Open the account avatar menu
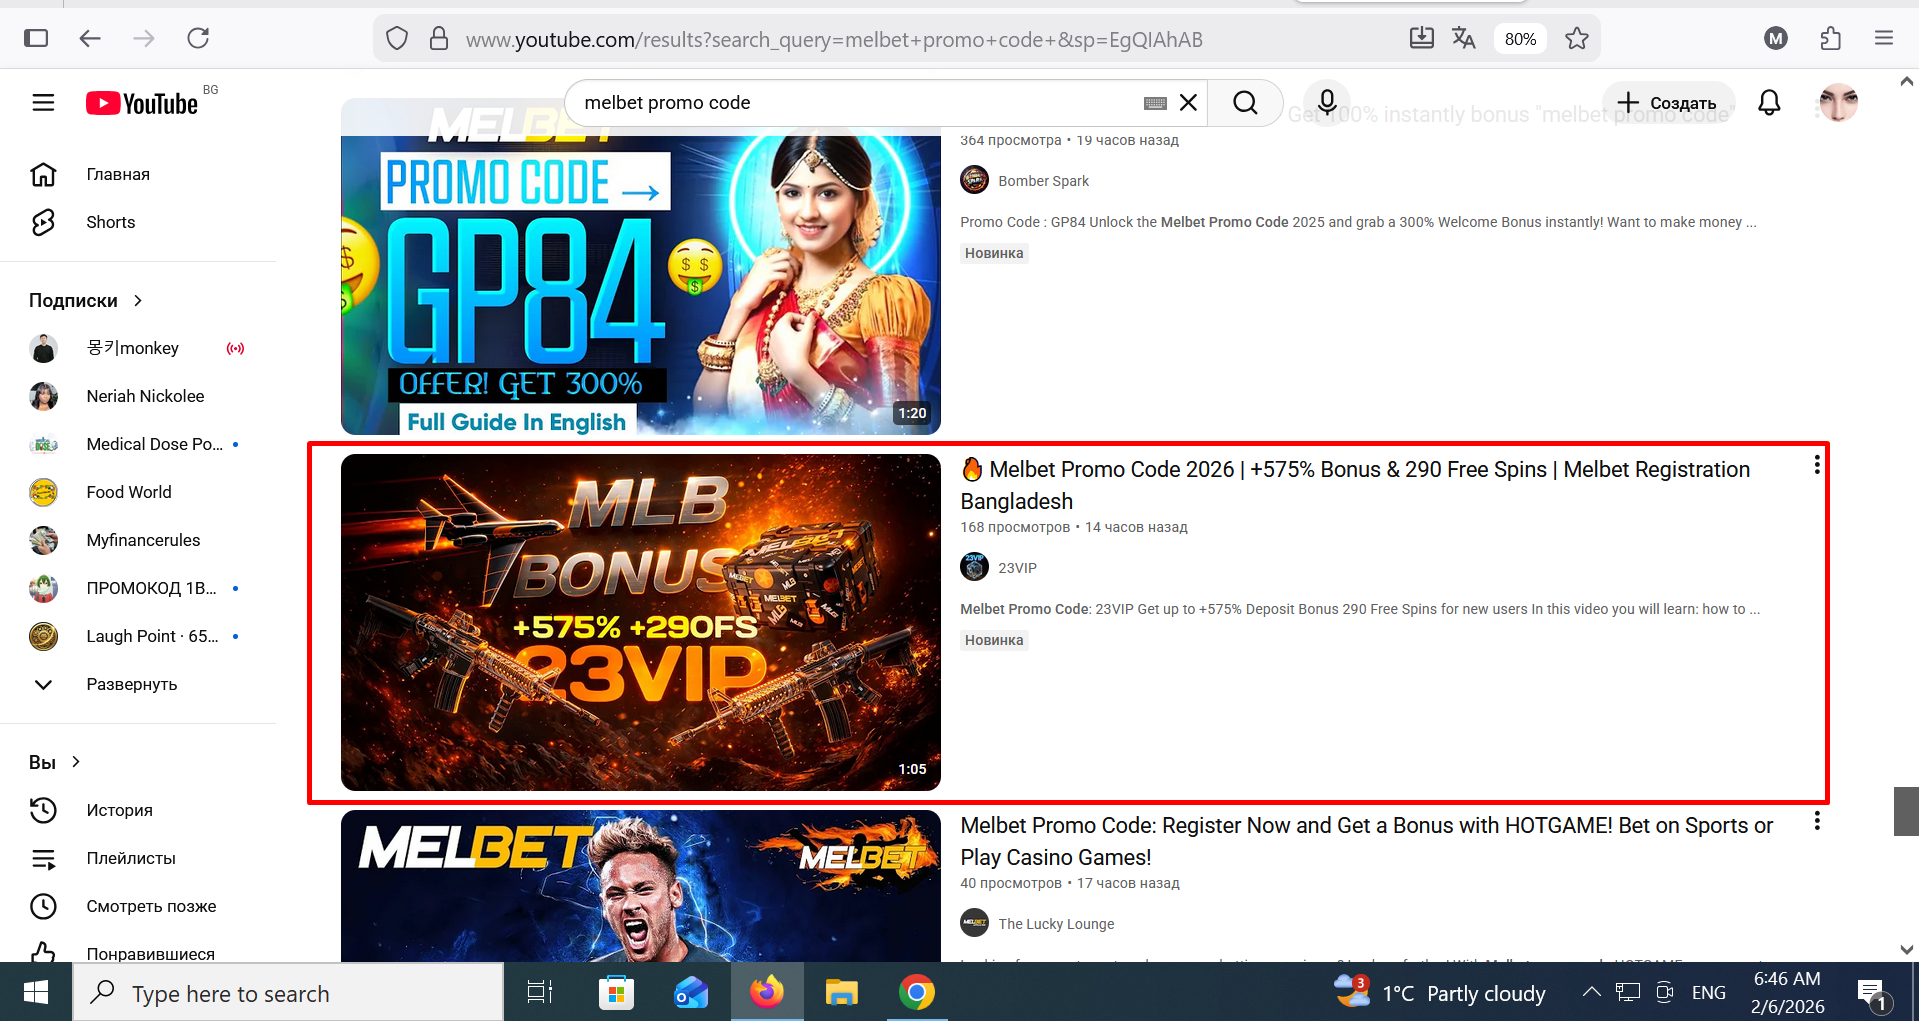This screenshot has width=1919, height=1021. (1838, 102)
